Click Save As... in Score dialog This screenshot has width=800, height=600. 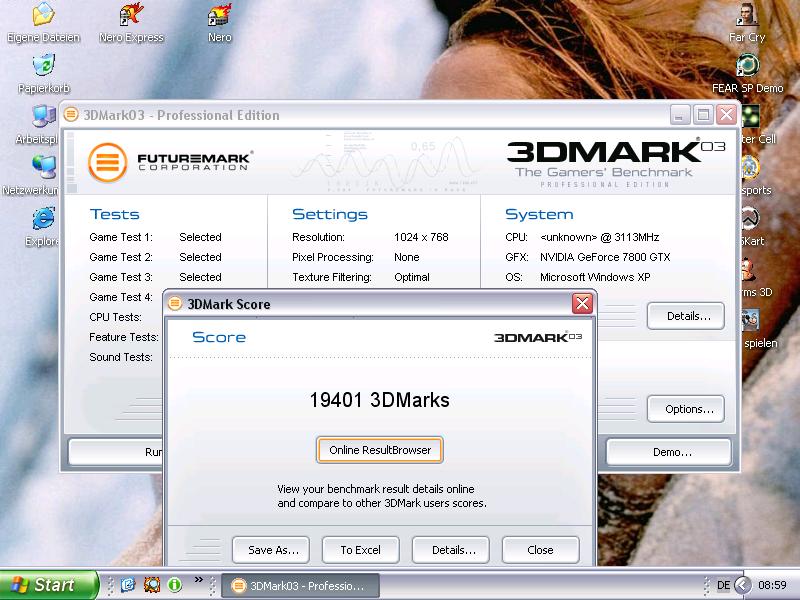pos(271,550)
